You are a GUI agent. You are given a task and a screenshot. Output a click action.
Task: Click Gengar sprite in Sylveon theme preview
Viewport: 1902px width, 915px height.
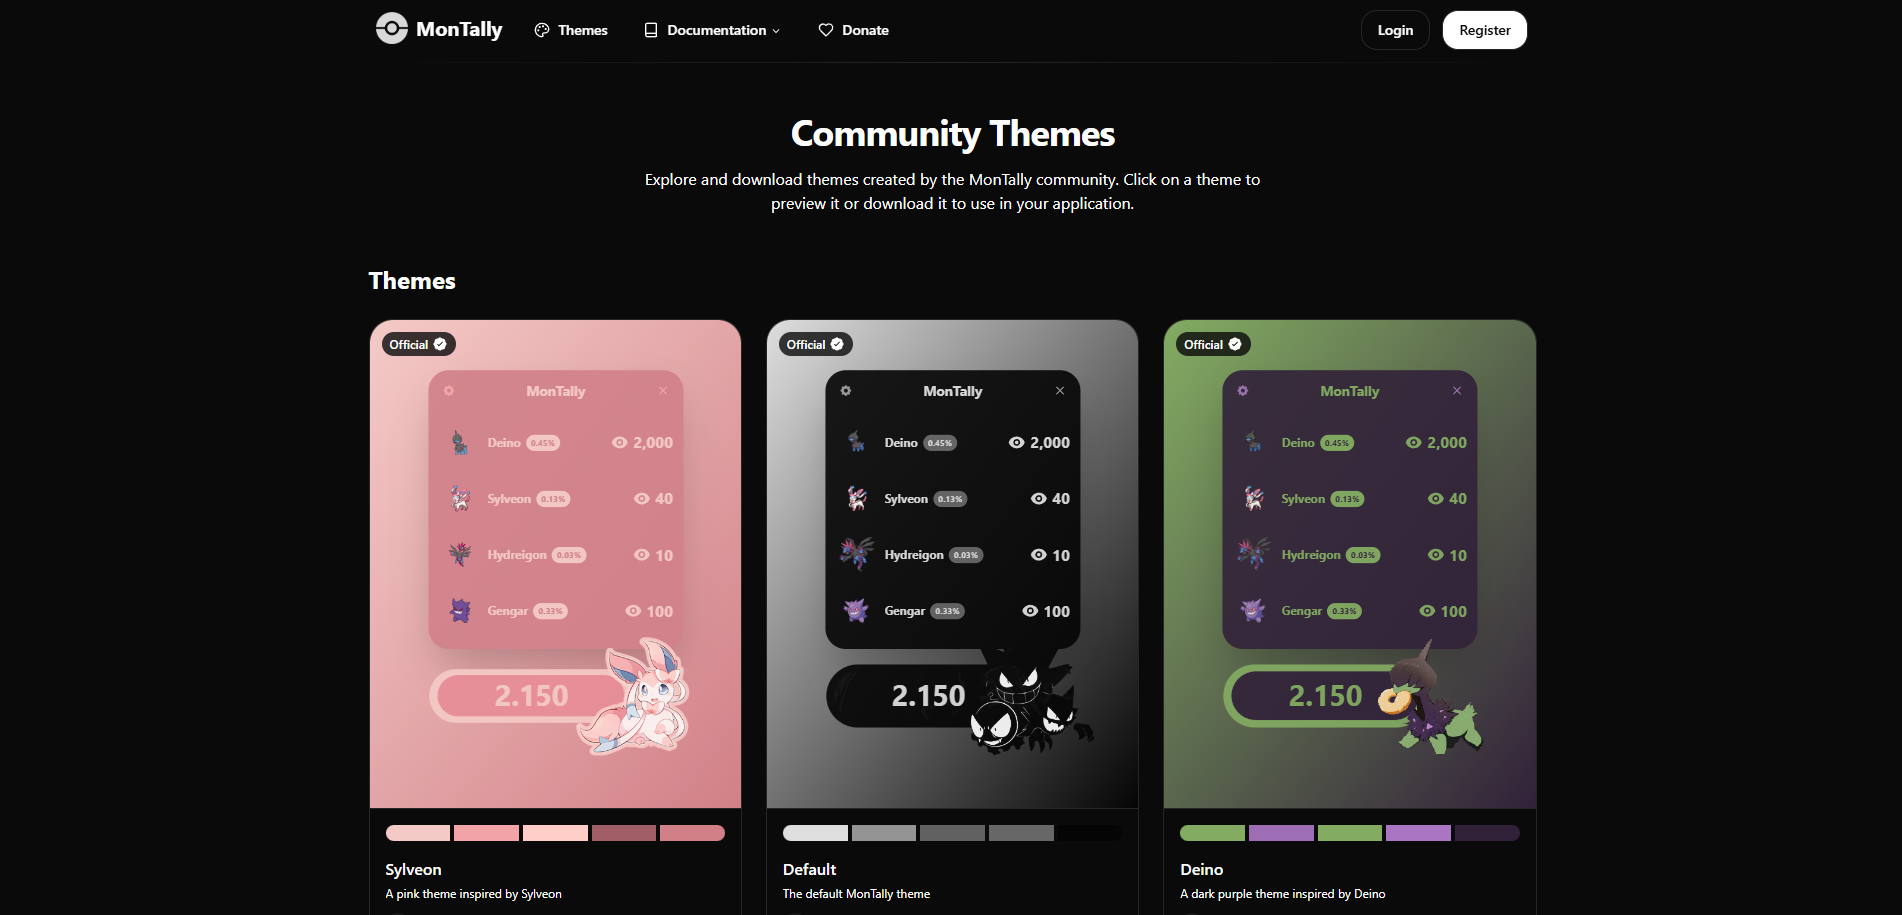pos(460,610)
